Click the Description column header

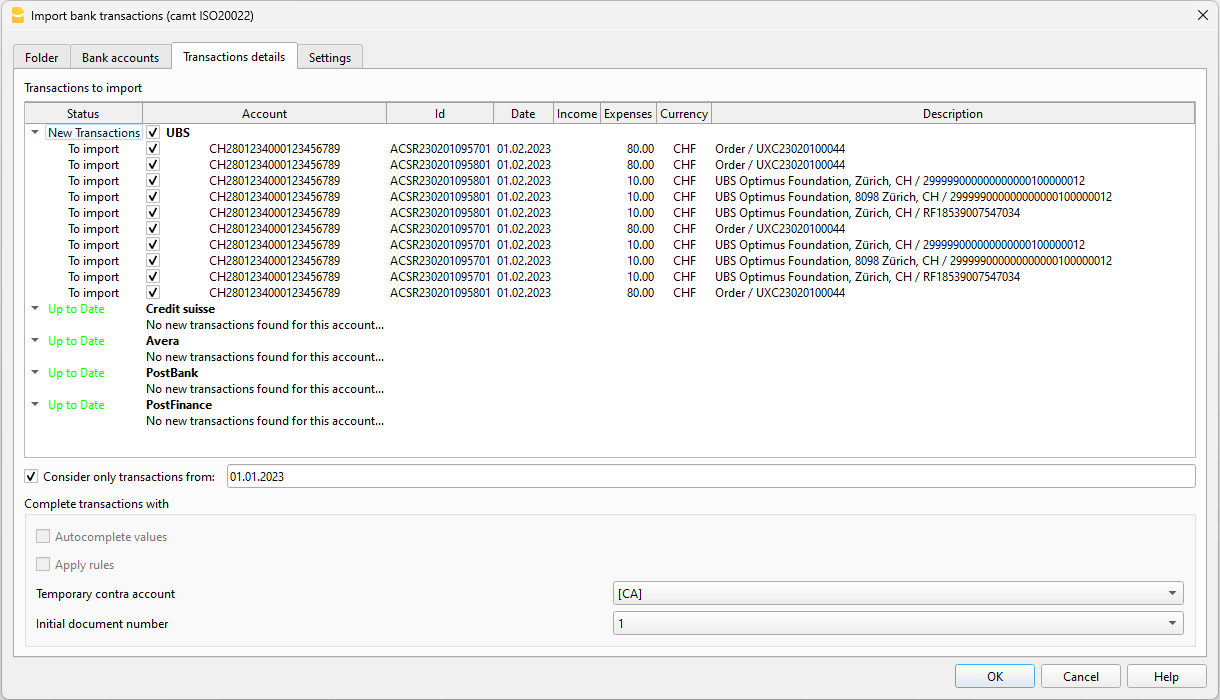pos(952,113)
